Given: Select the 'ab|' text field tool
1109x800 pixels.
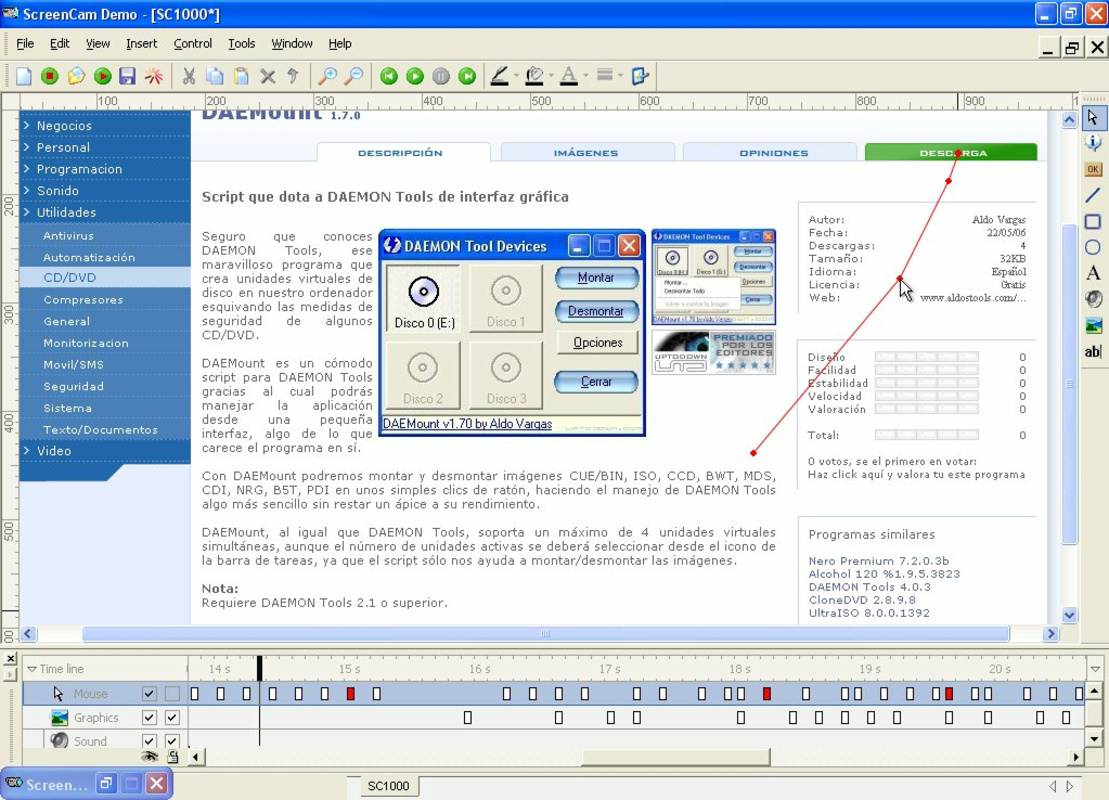Looking at the screenshot, I should click(x=1093, y=352).
